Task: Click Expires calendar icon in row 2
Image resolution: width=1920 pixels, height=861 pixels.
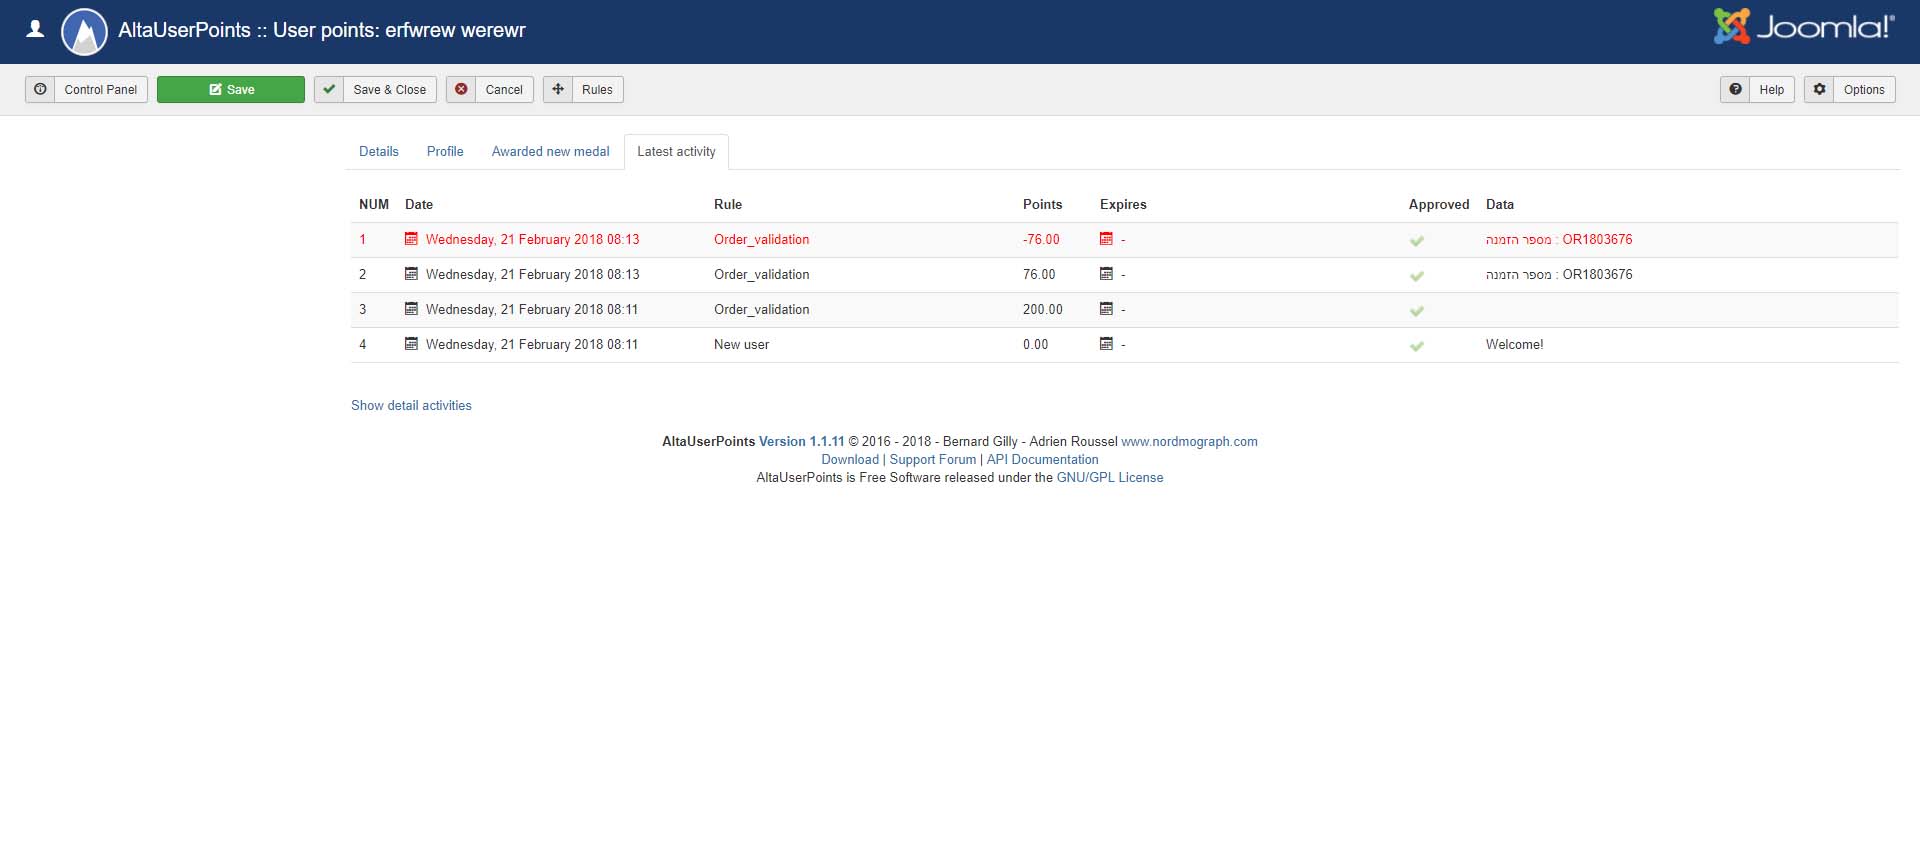Action: 1106,274
